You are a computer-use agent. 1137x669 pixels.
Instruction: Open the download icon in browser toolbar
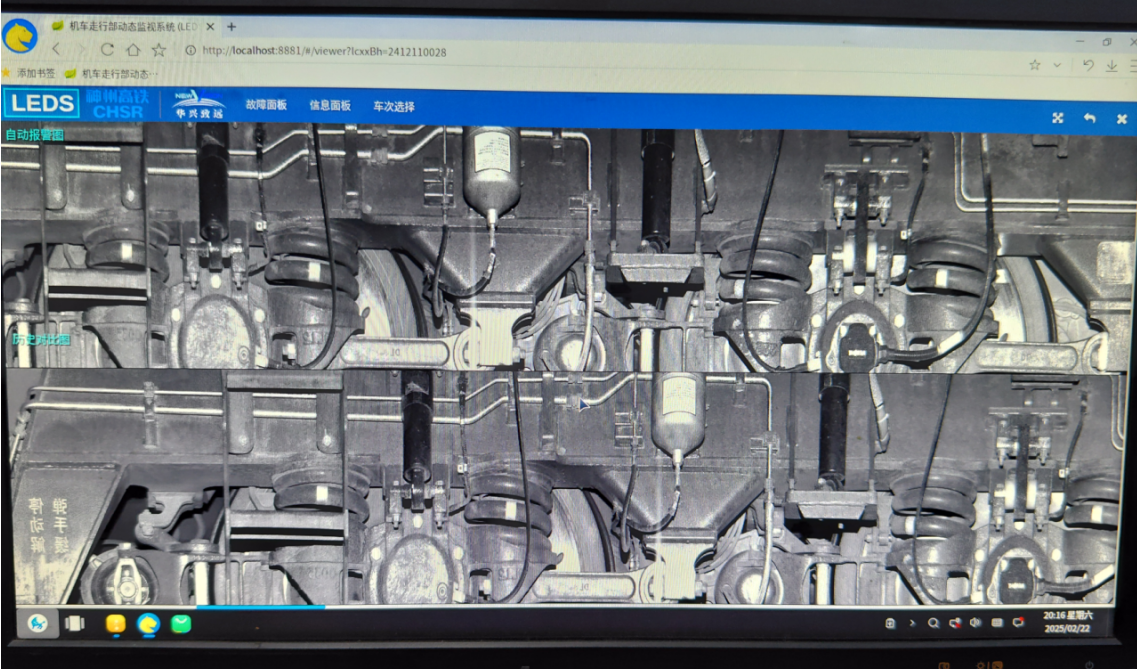1111,66
